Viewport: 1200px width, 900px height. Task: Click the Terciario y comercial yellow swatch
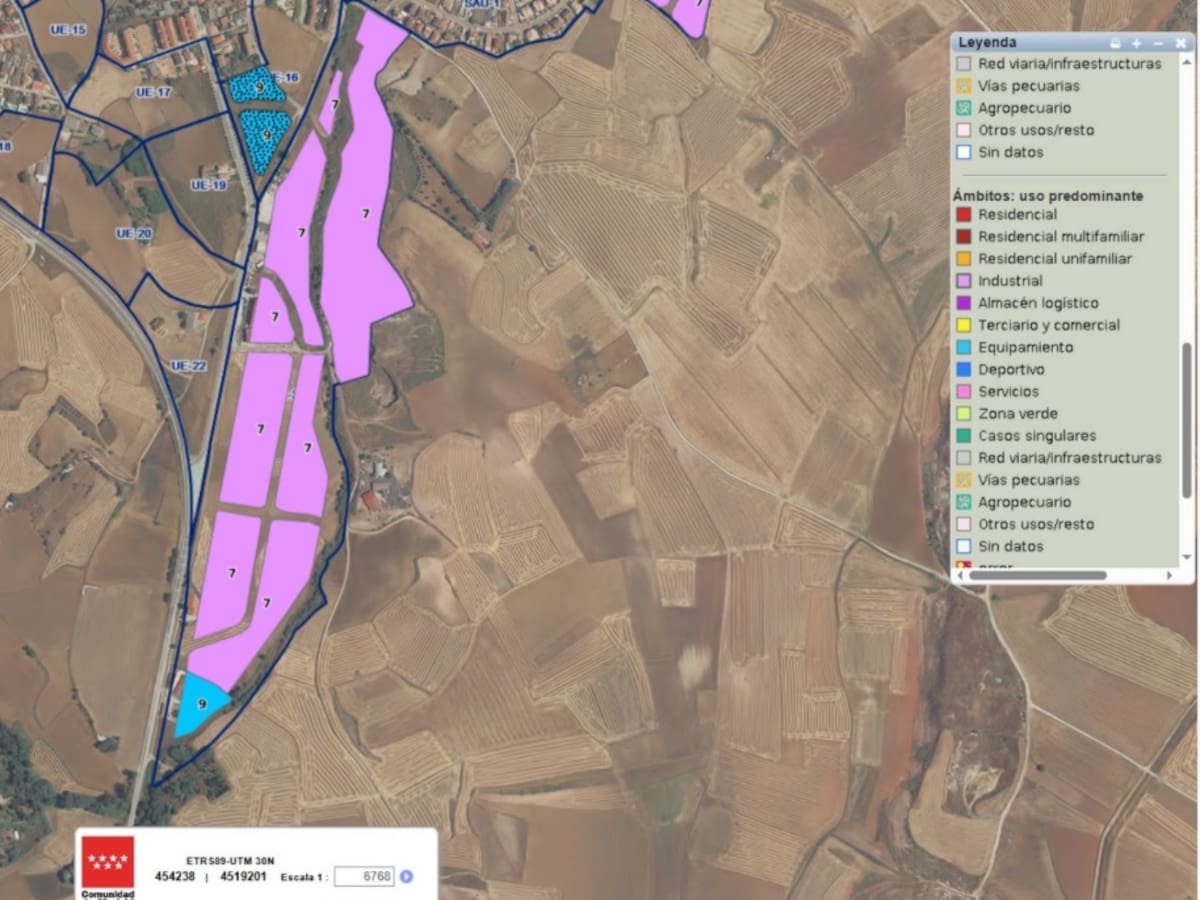tap(963, 325)
